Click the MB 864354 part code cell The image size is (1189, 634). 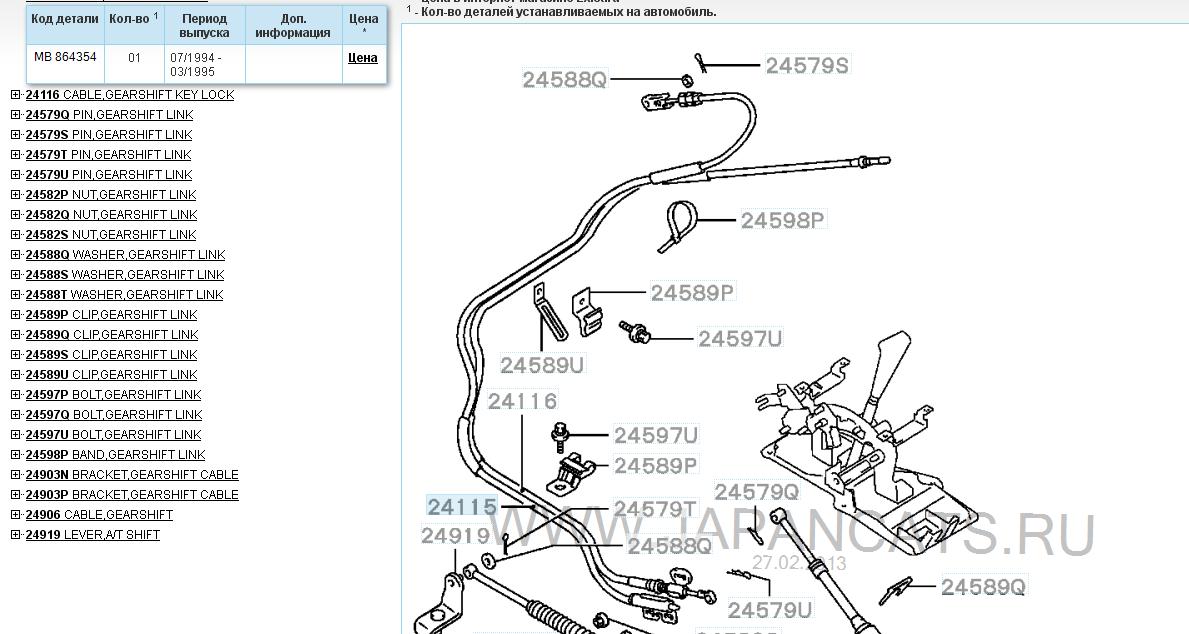pyautogui.click(x=65, y=64)
